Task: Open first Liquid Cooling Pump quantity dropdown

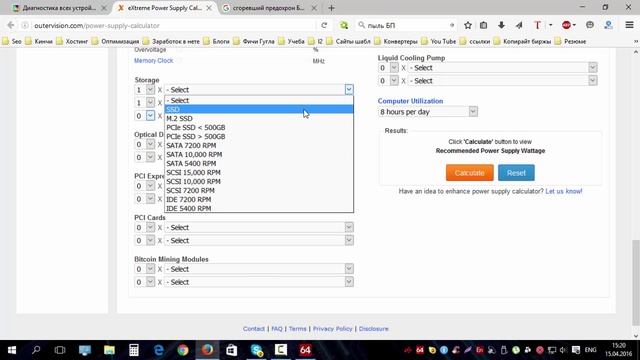Action: [x=388, y=68]
